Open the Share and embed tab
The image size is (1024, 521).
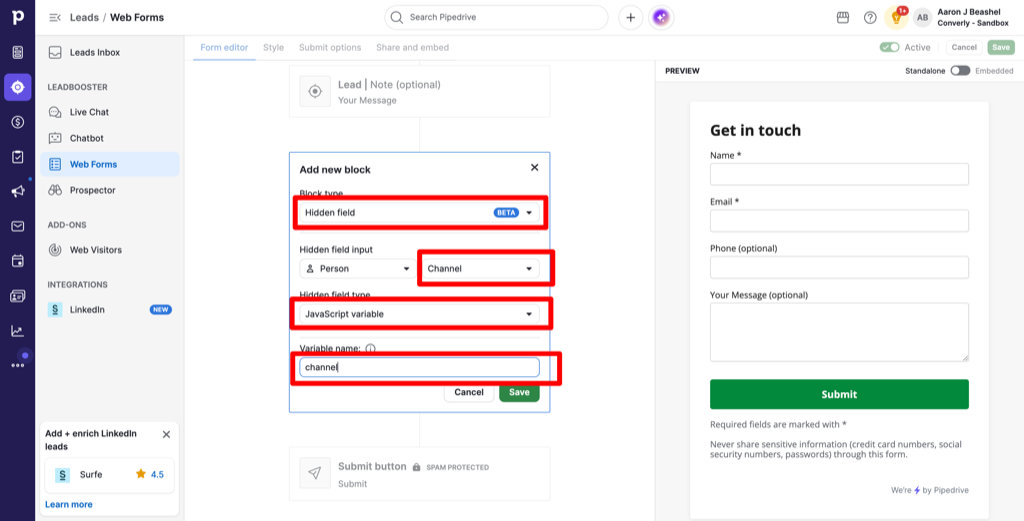(x=412, y=48)
